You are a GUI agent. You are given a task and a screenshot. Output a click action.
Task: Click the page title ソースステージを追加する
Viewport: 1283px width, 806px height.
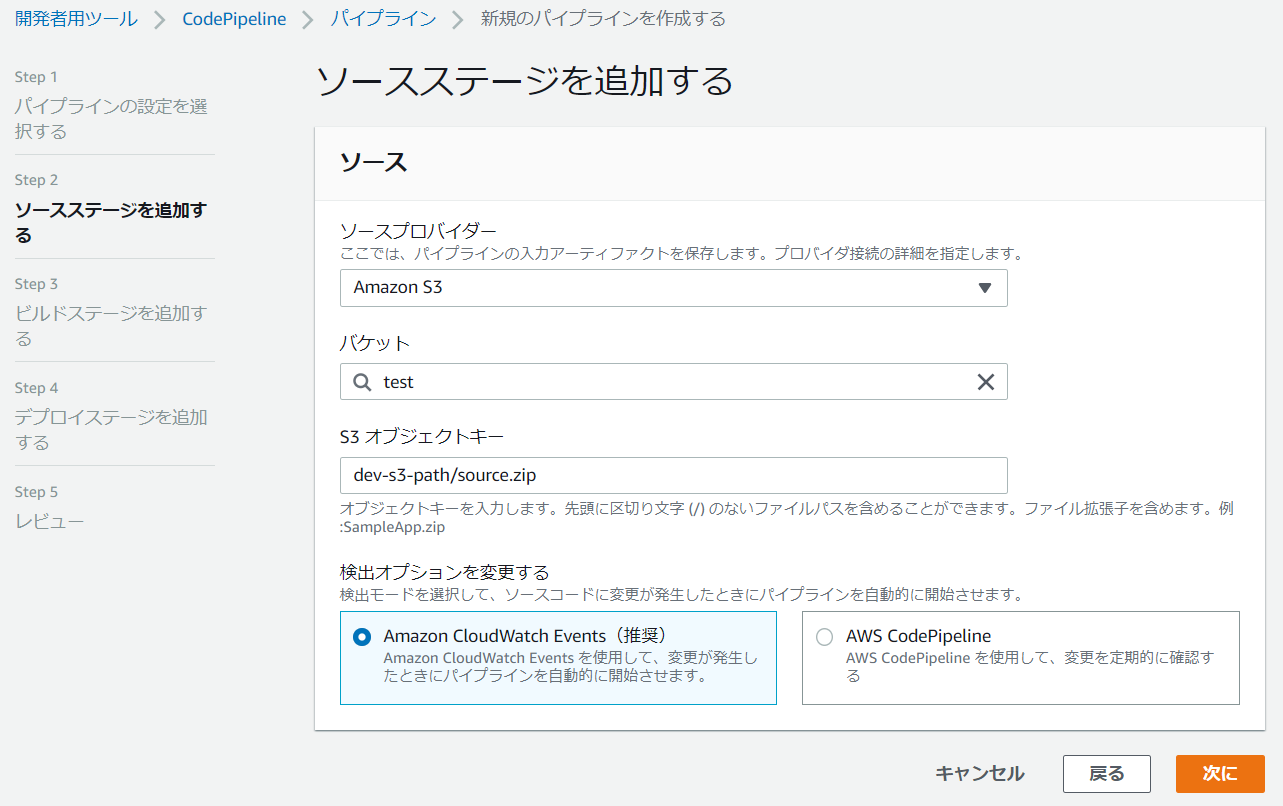point(525,81)
